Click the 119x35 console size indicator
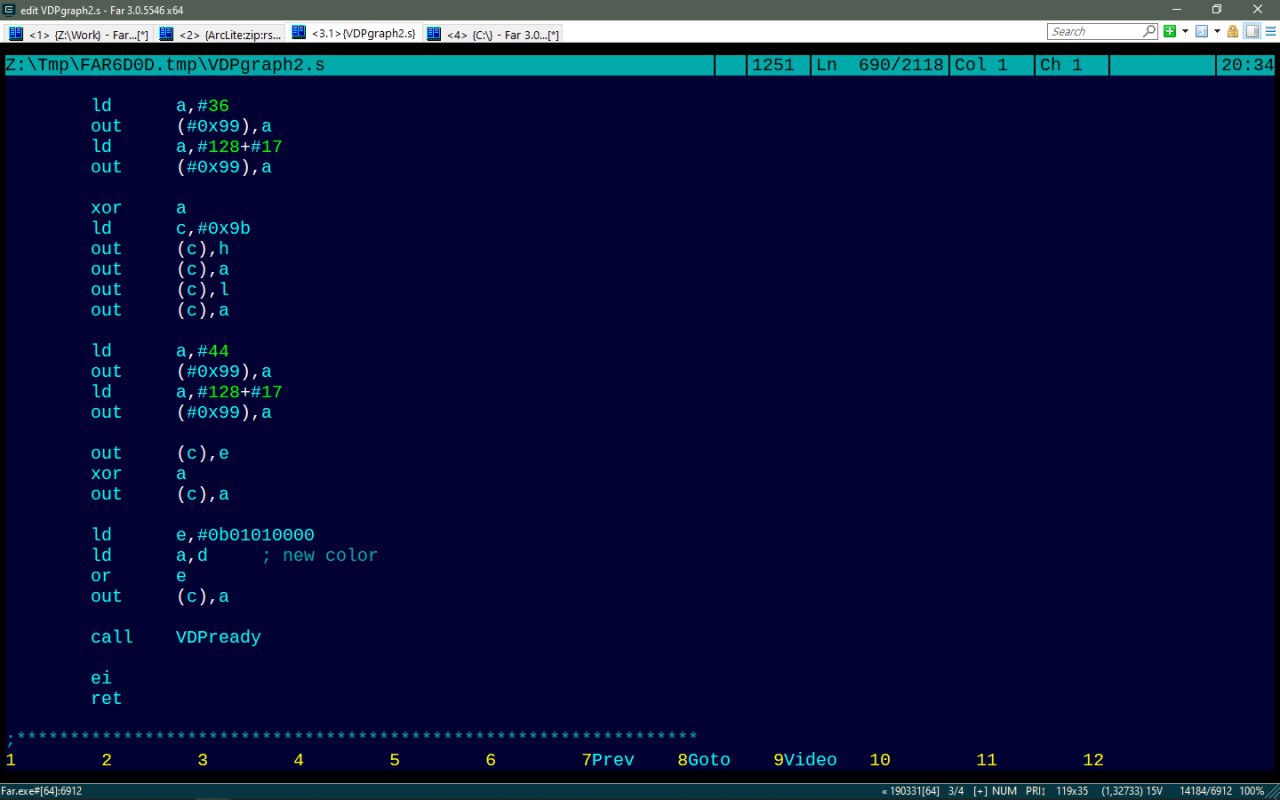 (x=1072, y=791)
